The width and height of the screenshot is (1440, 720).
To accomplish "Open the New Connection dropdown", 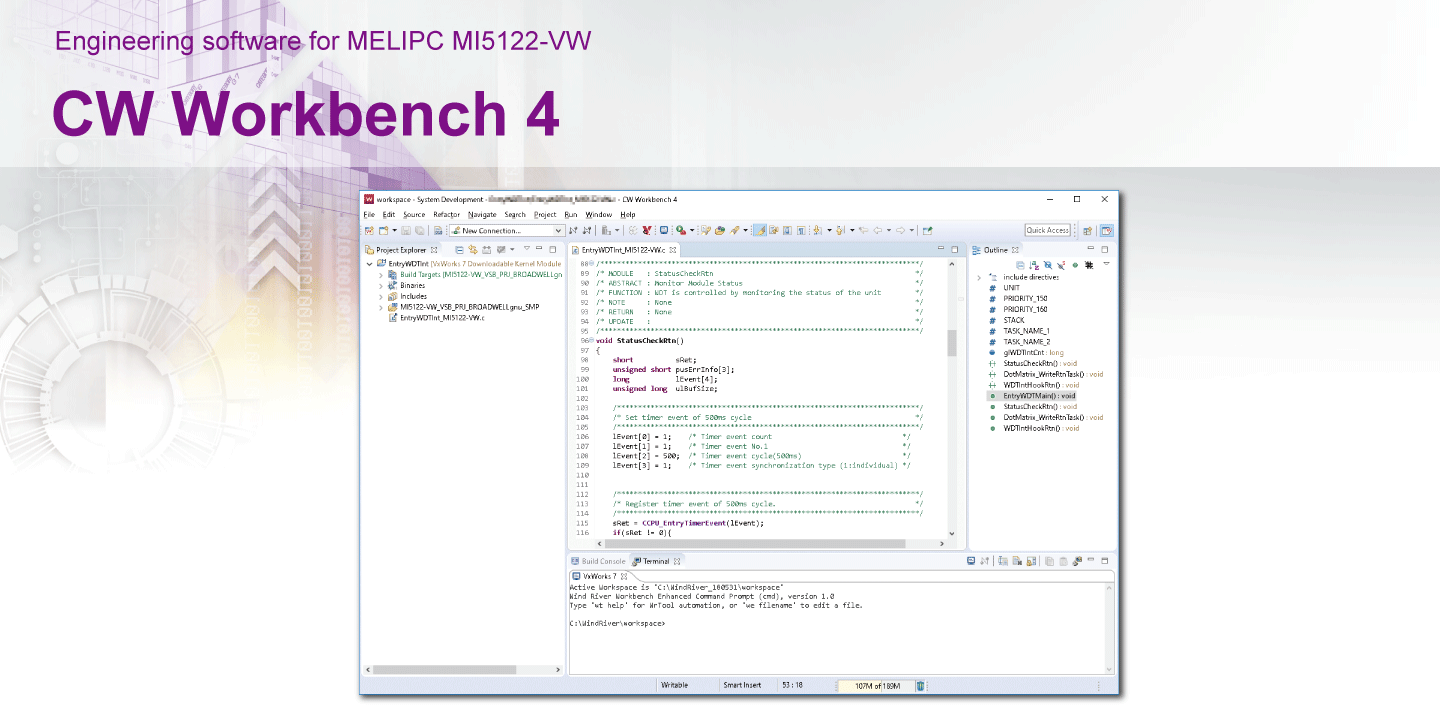I will [x=558, y=230].
